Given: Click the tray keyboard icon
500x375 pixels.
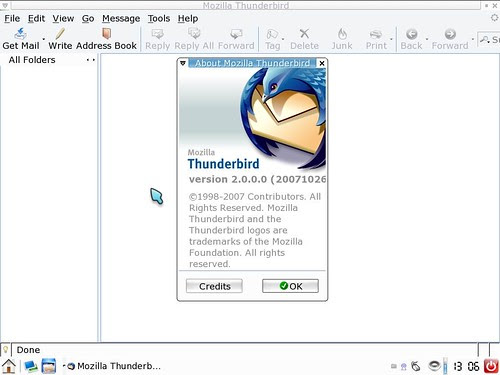Looking at the screenshot, I should pos(394,366).
